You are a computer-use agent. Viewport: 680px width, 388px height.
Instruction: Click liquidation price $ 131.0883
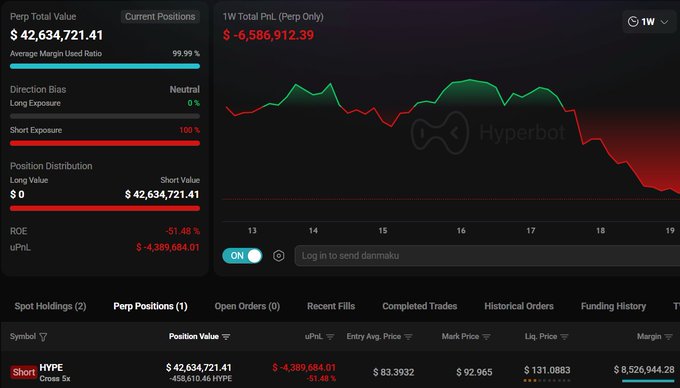[x=547, y=370]
